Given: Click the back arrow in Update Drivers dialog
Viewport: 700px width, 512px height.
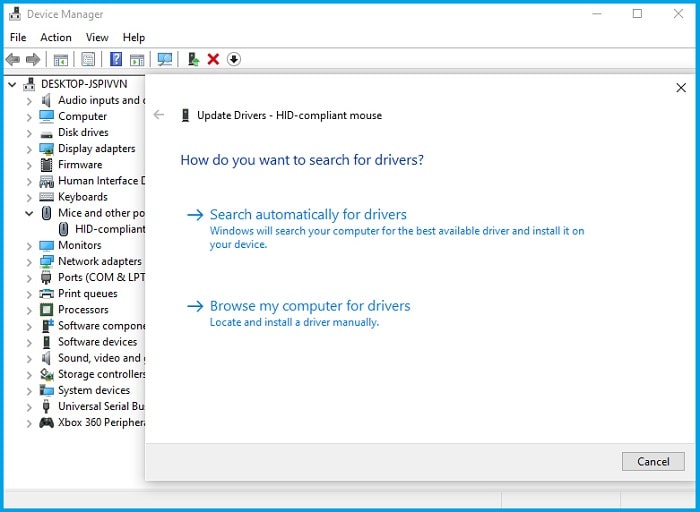Looking at the screenshot, I should coord(158,115).
